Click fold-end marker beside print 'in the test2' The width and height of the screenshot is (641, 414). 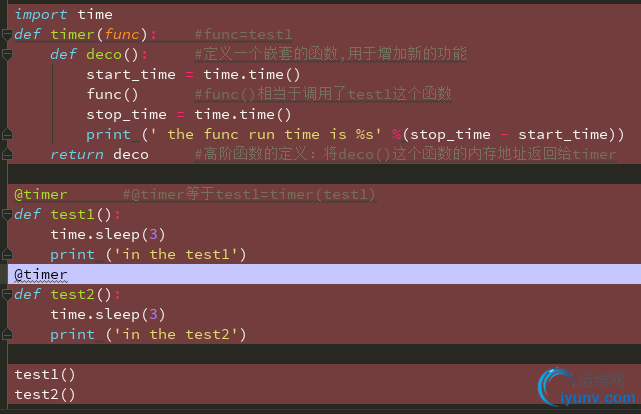click(5, 335)
